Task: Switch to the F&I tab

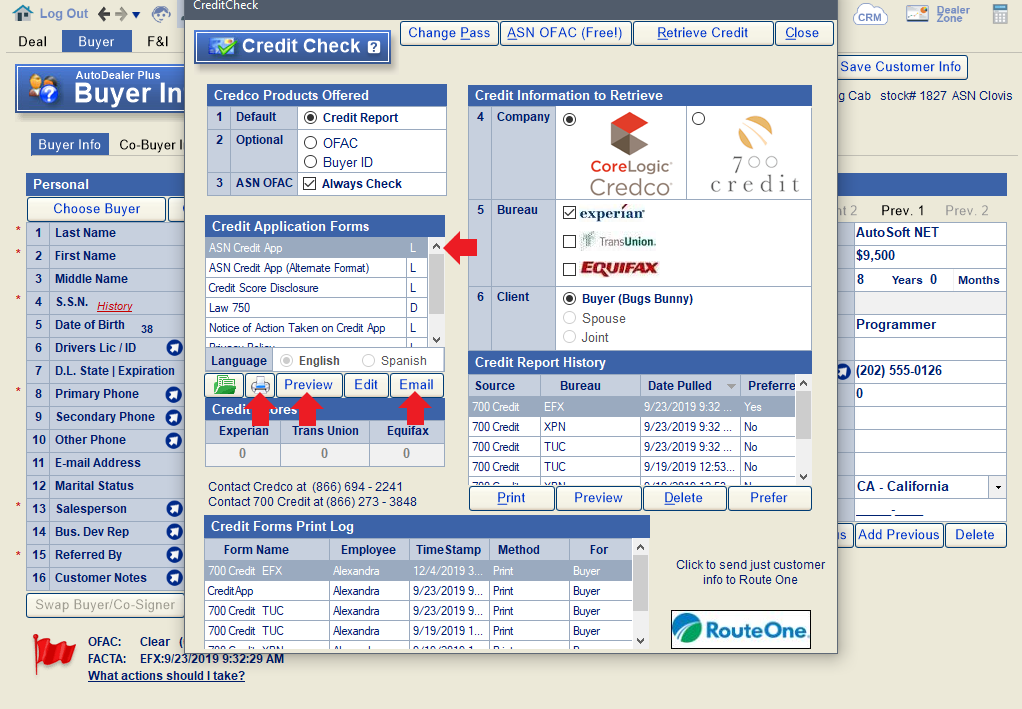Action: [x=158, y=42]
